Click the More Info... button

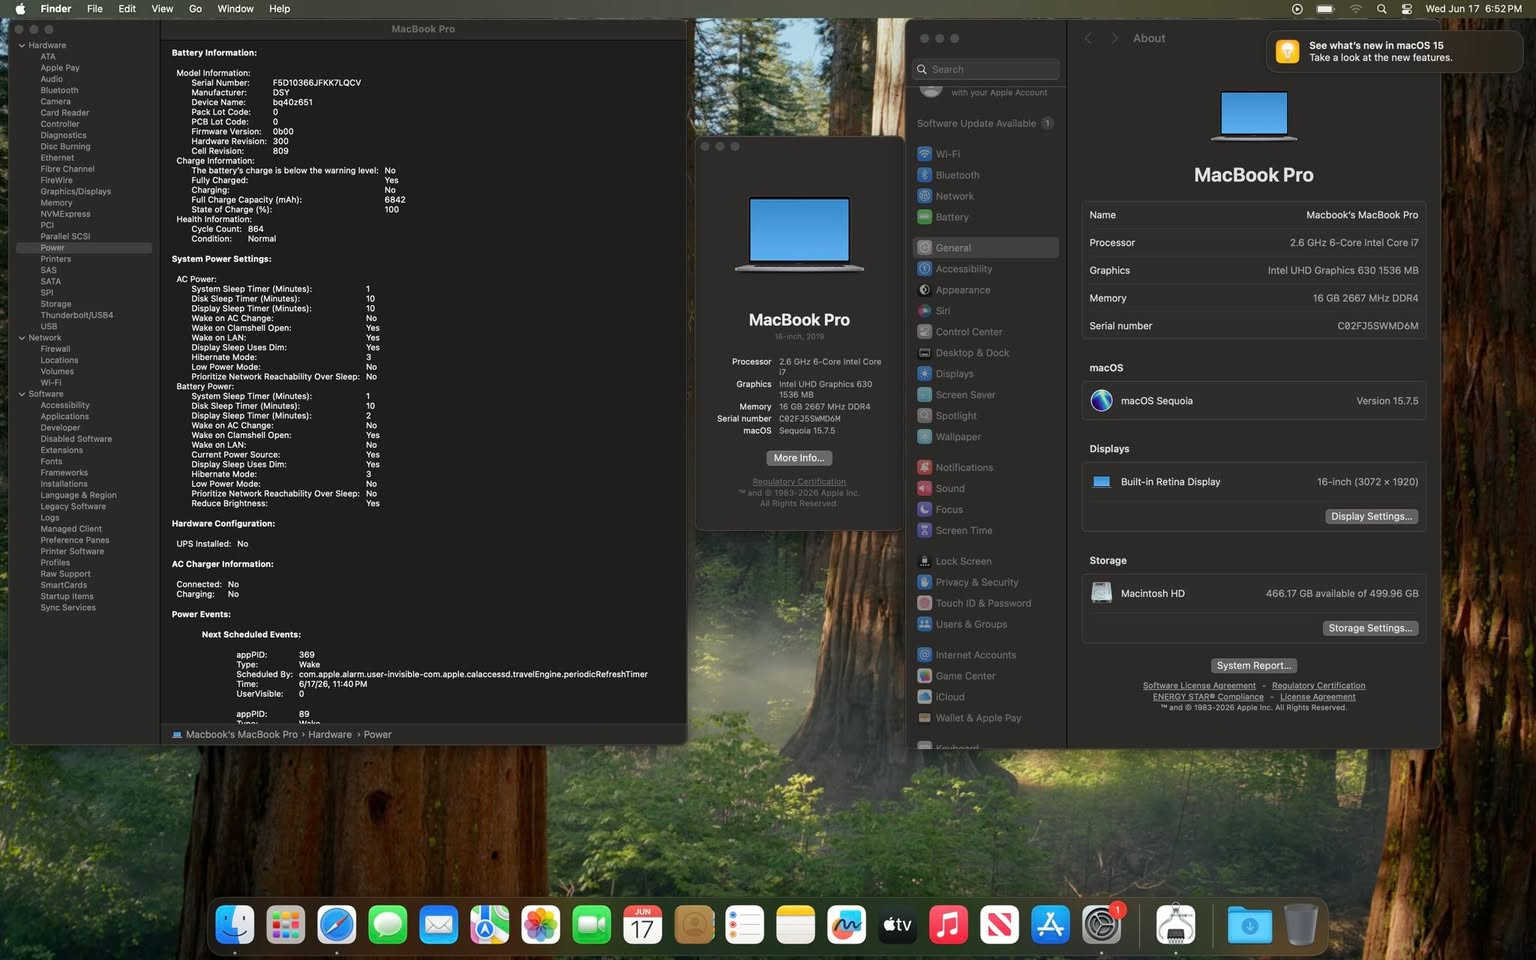[799, 458]
